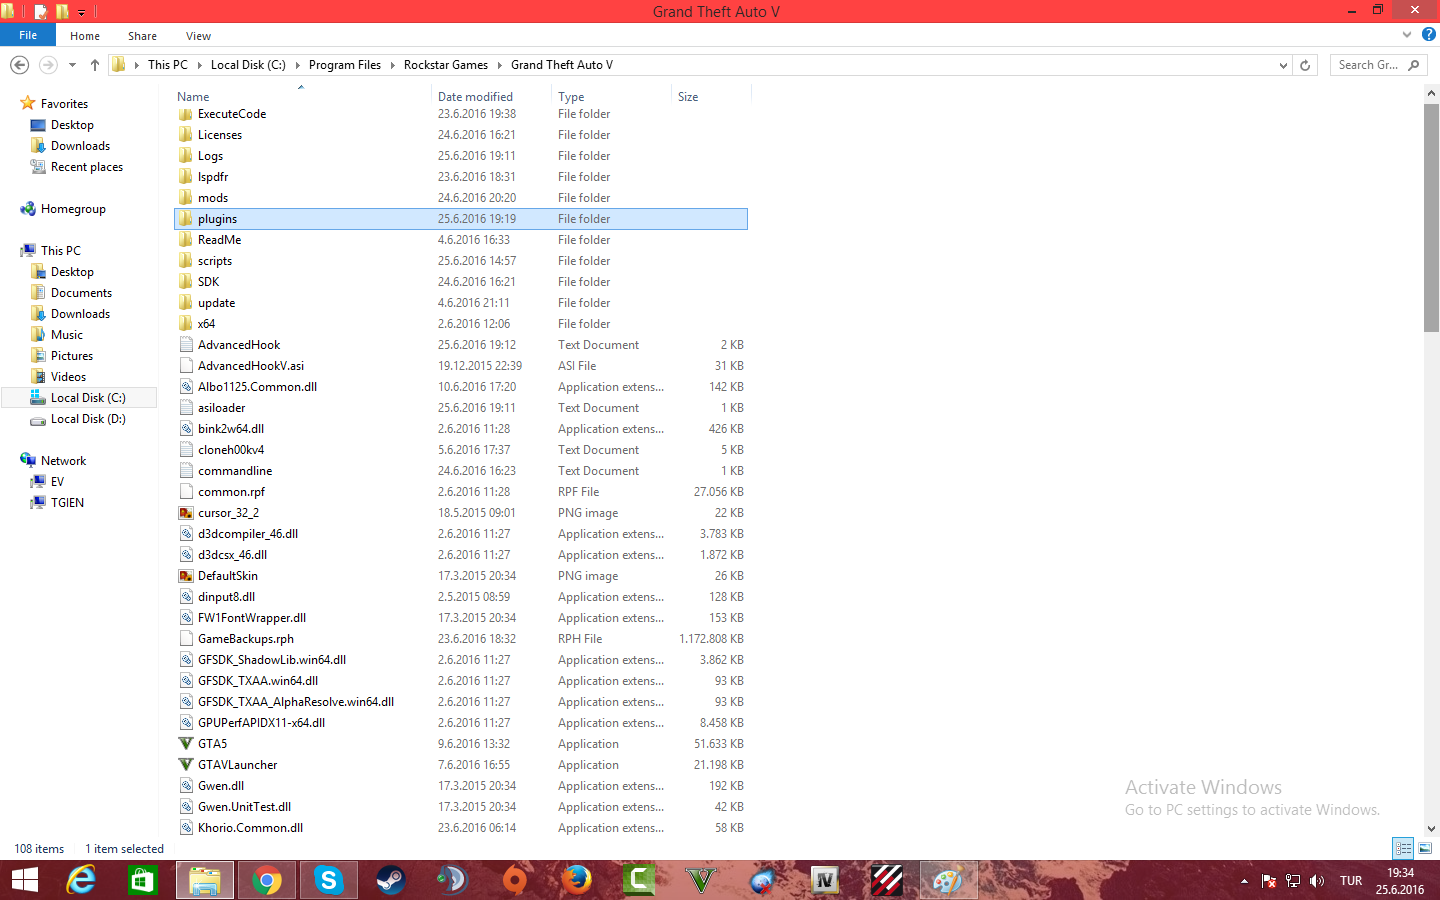Show hidden system tray icons
This screenshot has width=1440, height=900.
[x=1244, y=881]
